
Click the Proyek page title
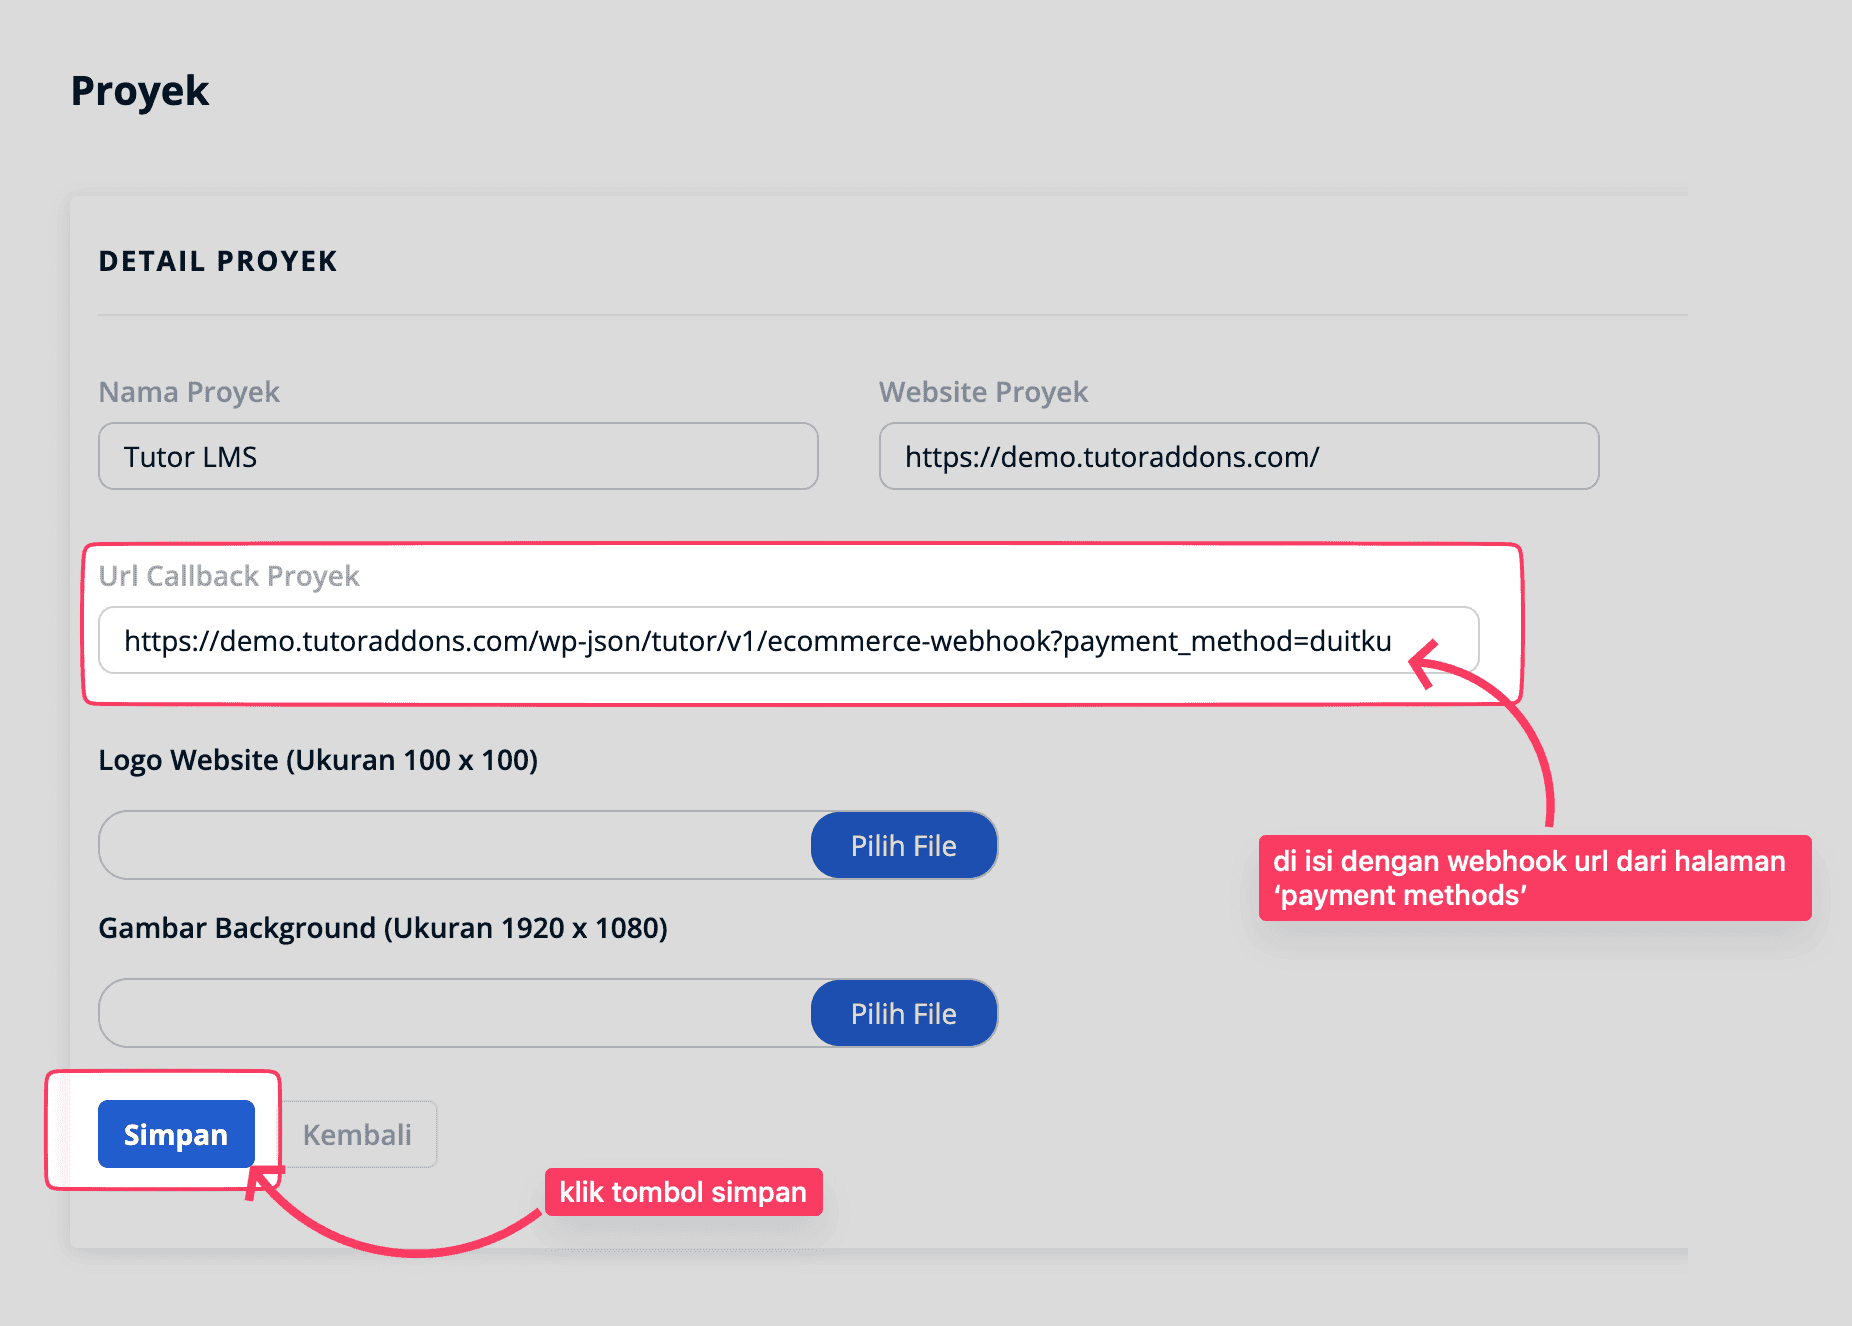(x=140, y=91)
